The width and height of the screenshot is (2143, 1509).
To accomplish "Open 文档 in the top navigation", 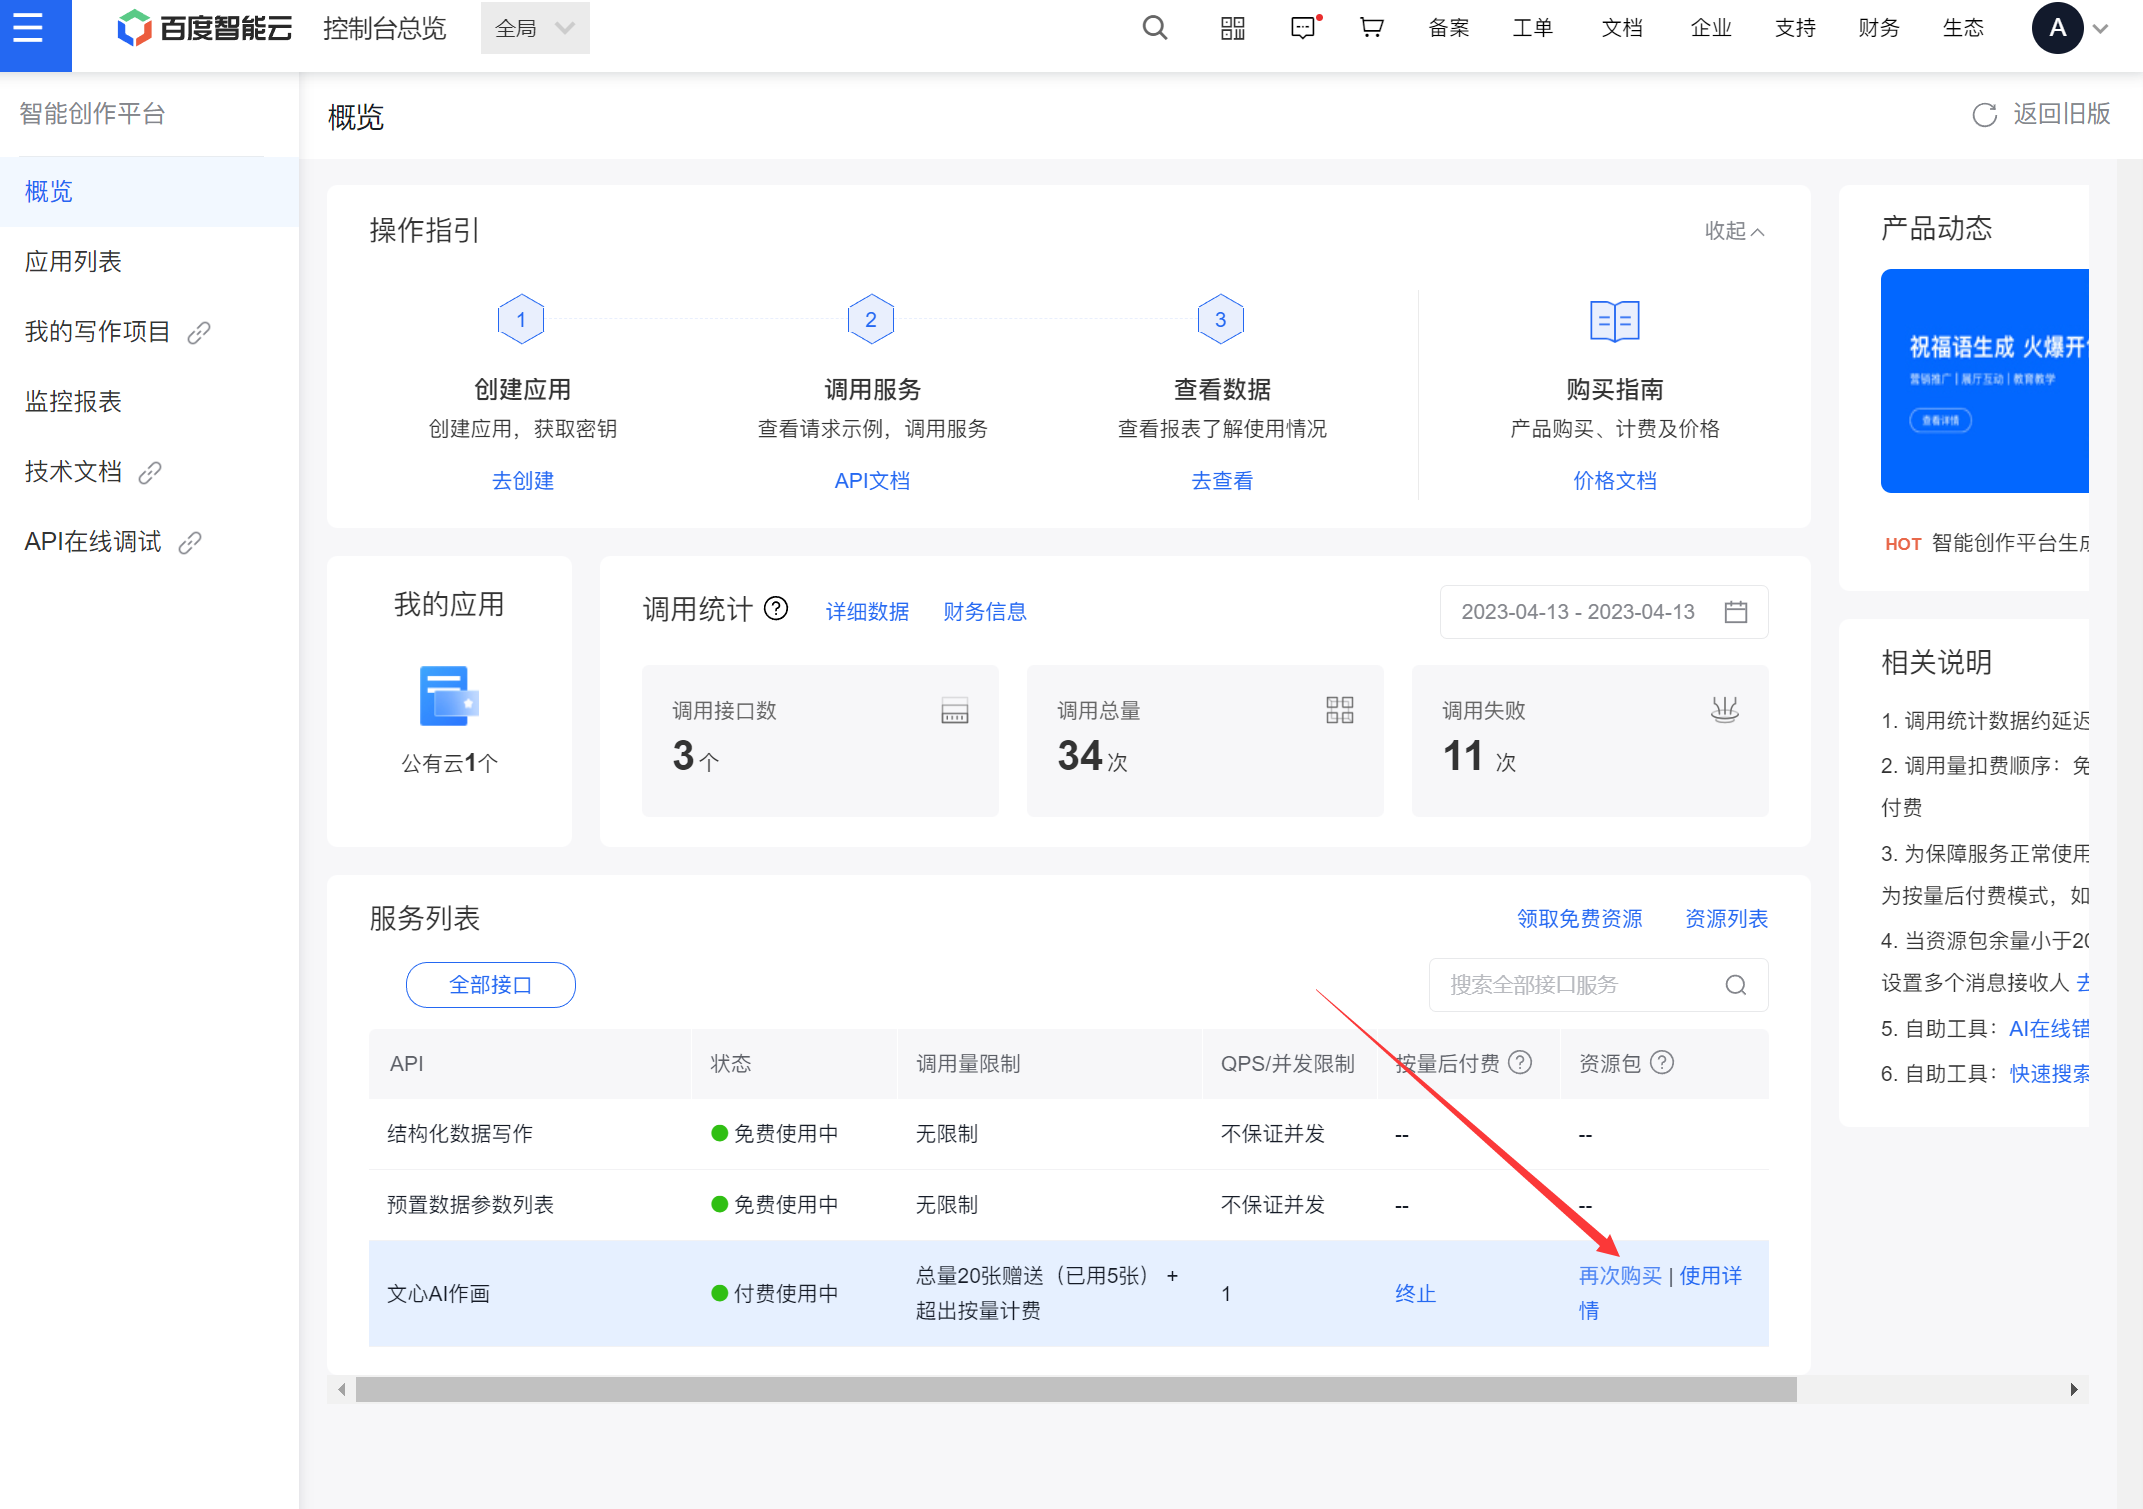I will 1621,28.
